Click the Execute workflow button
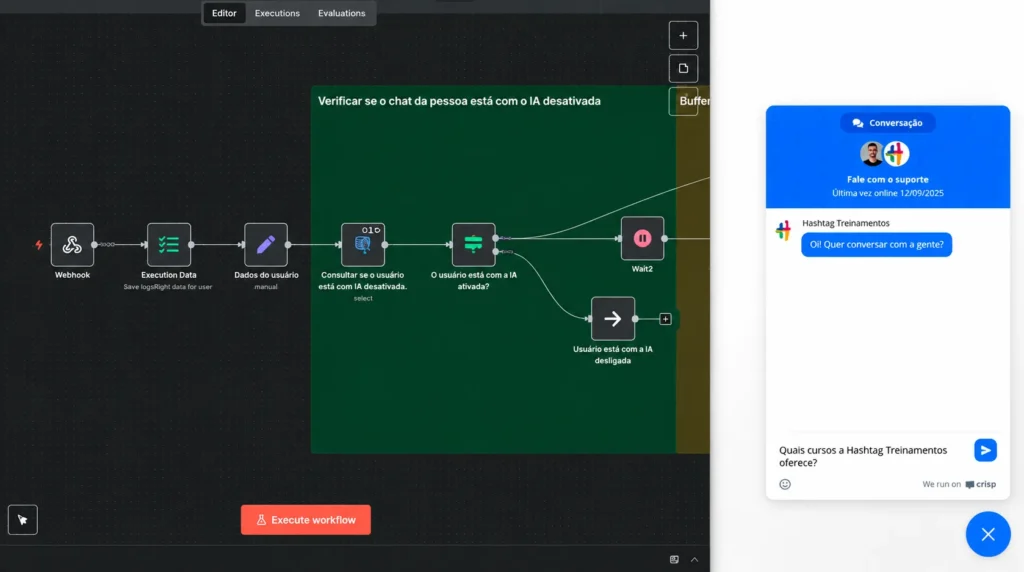This screenshot has height=572, width=1024. tap(306, 520)
